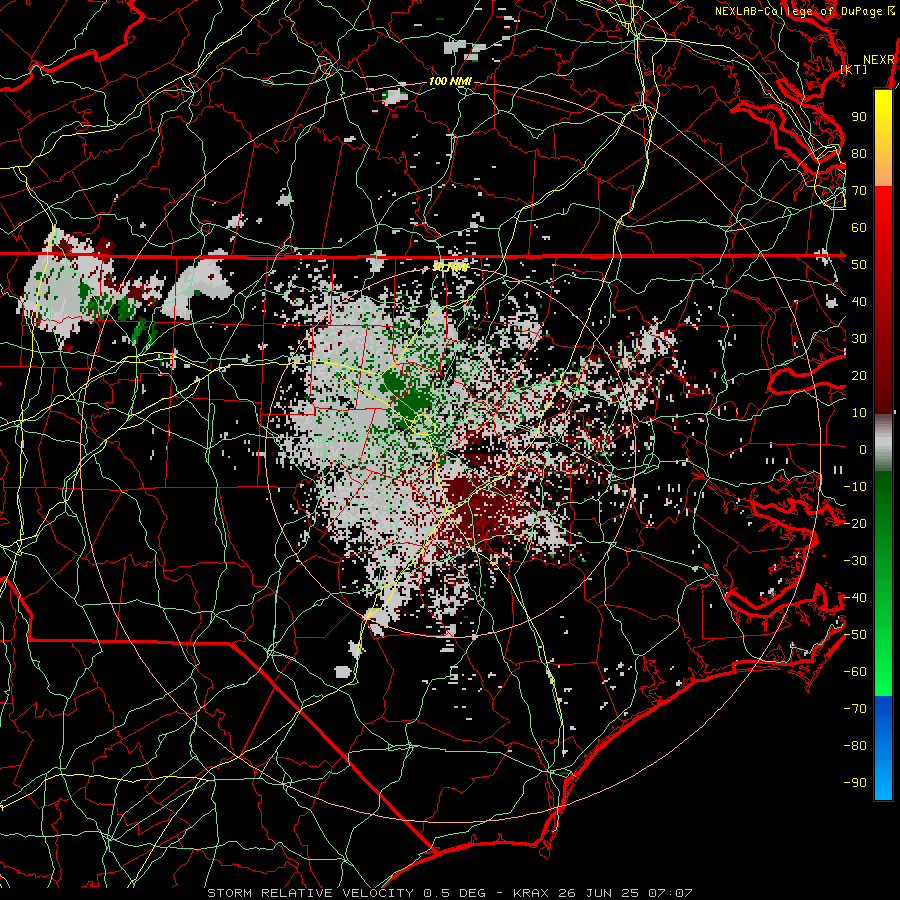The height and width of the screenshot is (900, 900).
Task: Click the STORM RELATIVE VELOCITY caption text
Action: click(x=310, y=893)
